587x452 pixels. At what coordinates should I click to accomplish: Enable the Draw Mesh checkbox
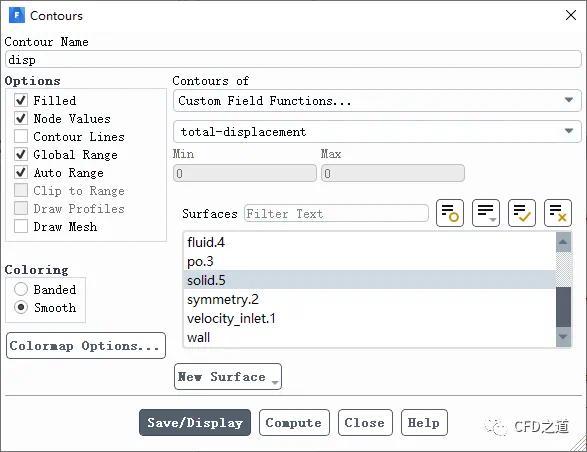click(x=21, y=226)
